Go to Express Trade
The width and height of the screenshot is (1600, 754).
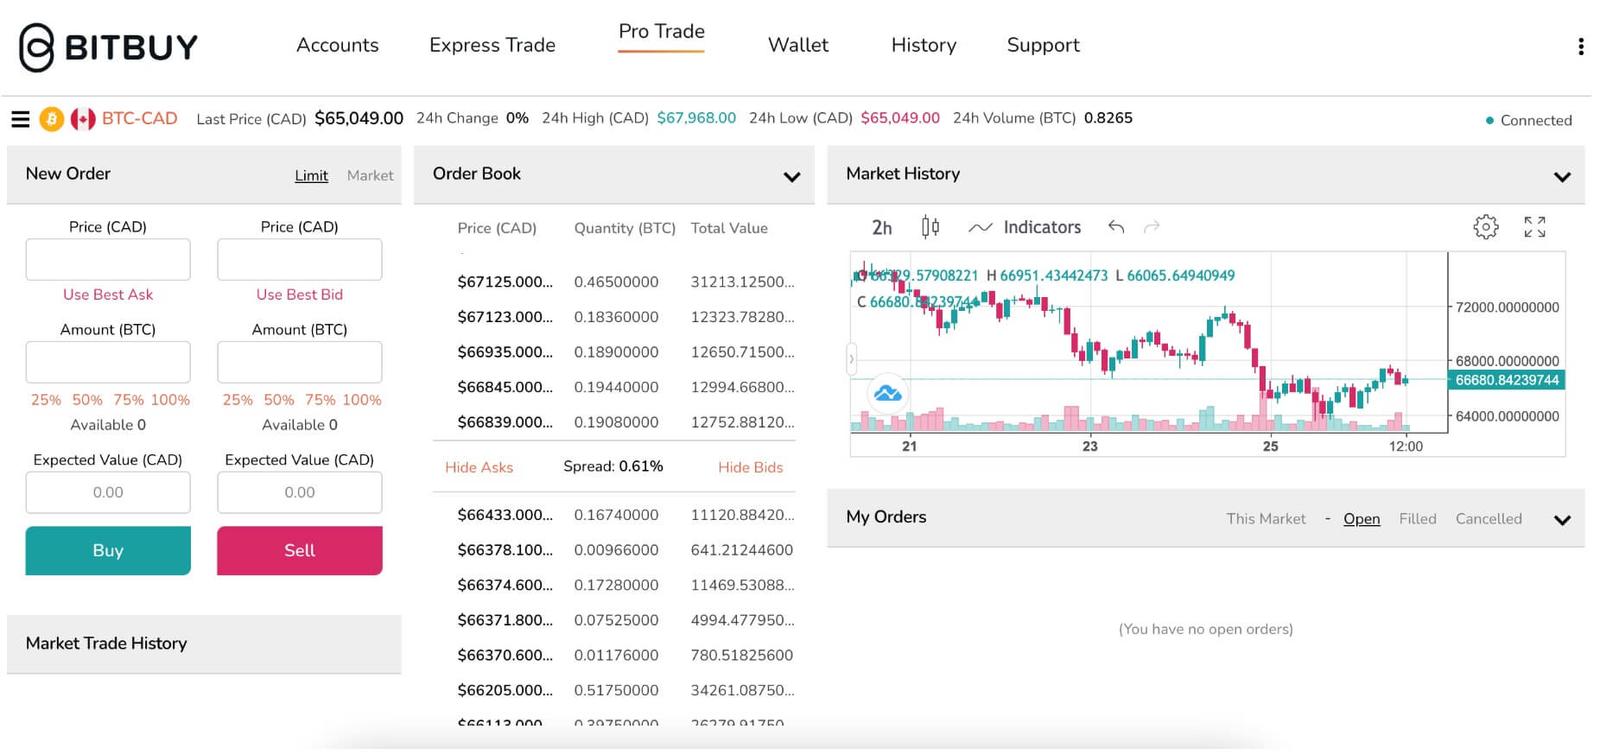click(492, 45)
